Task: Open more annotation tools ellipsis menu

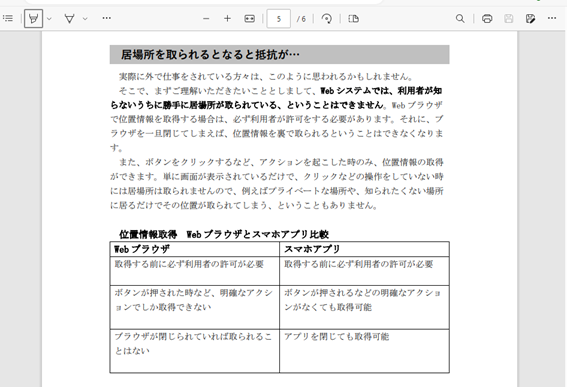Action: pos(106,18)
